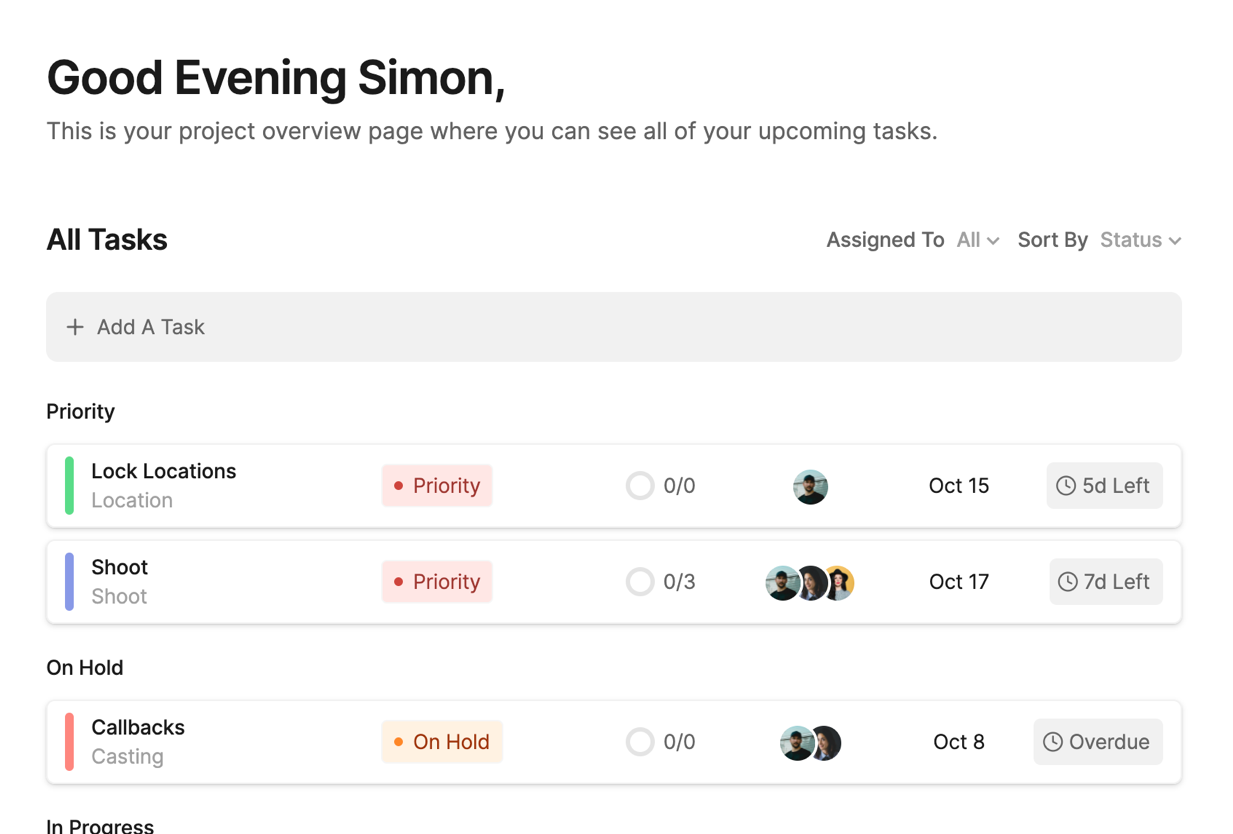1233x834 pixels.
Task: Click the red dot in Shoot's Priority tag
Action: [x=398, y=582]
